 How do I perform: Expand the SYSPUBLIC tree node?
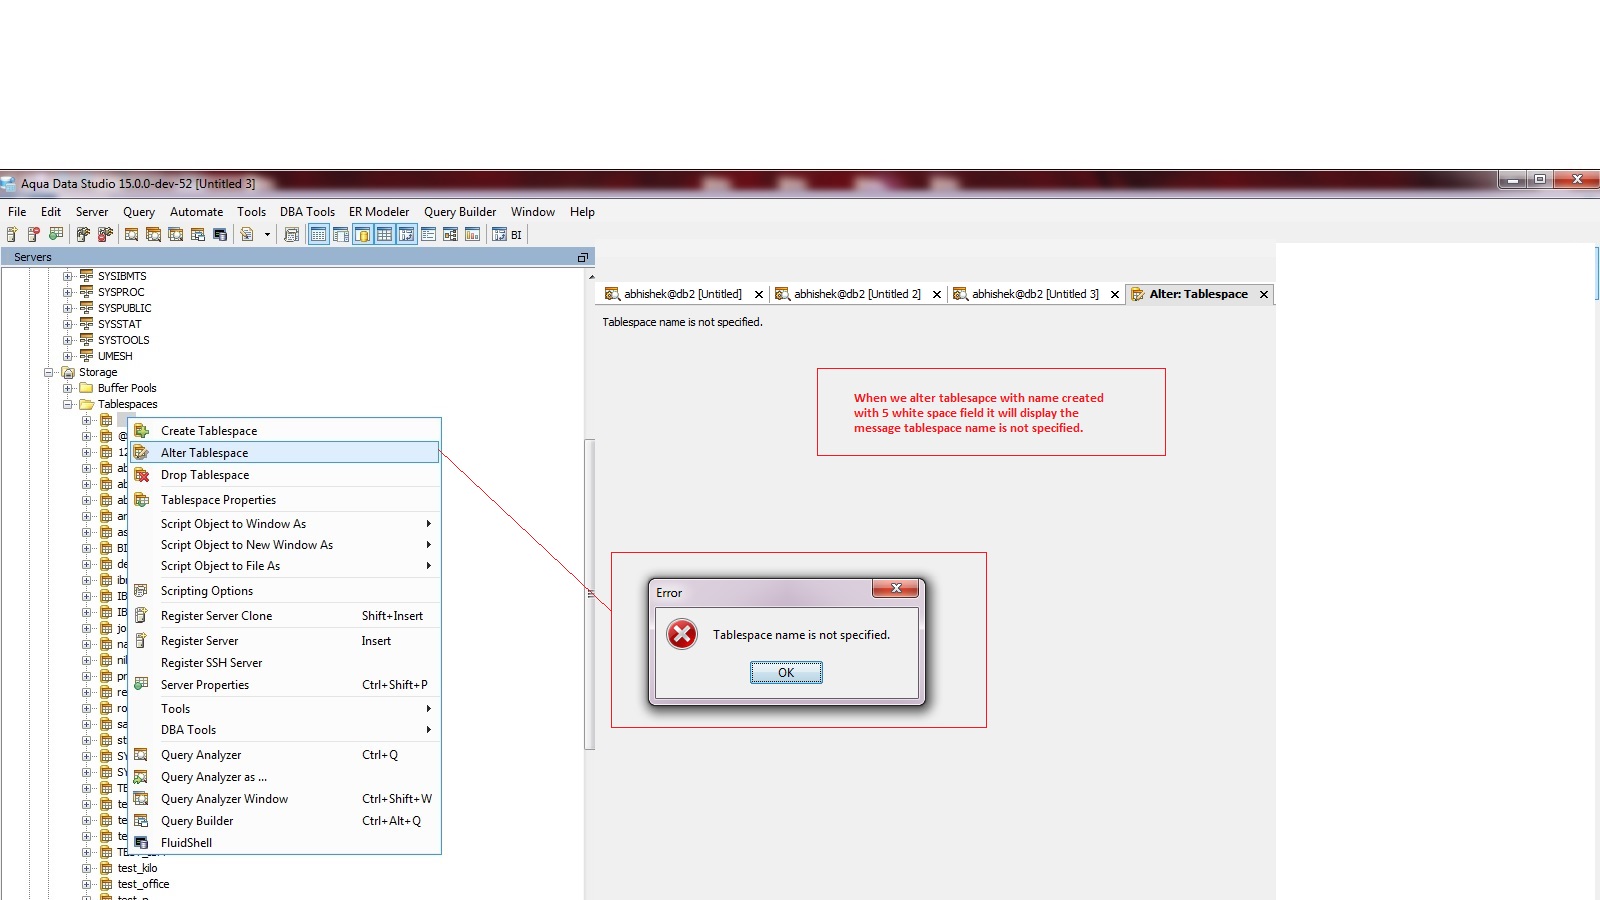pyautogui.click(x=68, y=308)
